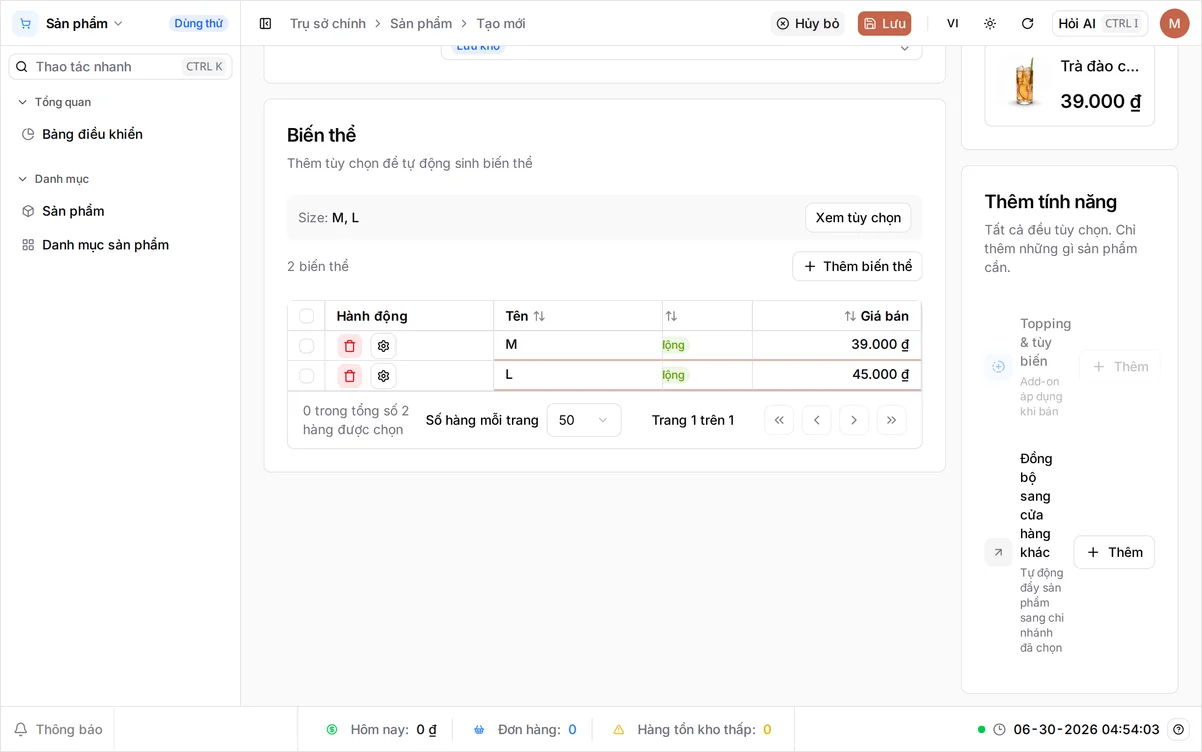Edit the 39.000 ₫ price cell
Screen dimensions: 1202x752
837,345
